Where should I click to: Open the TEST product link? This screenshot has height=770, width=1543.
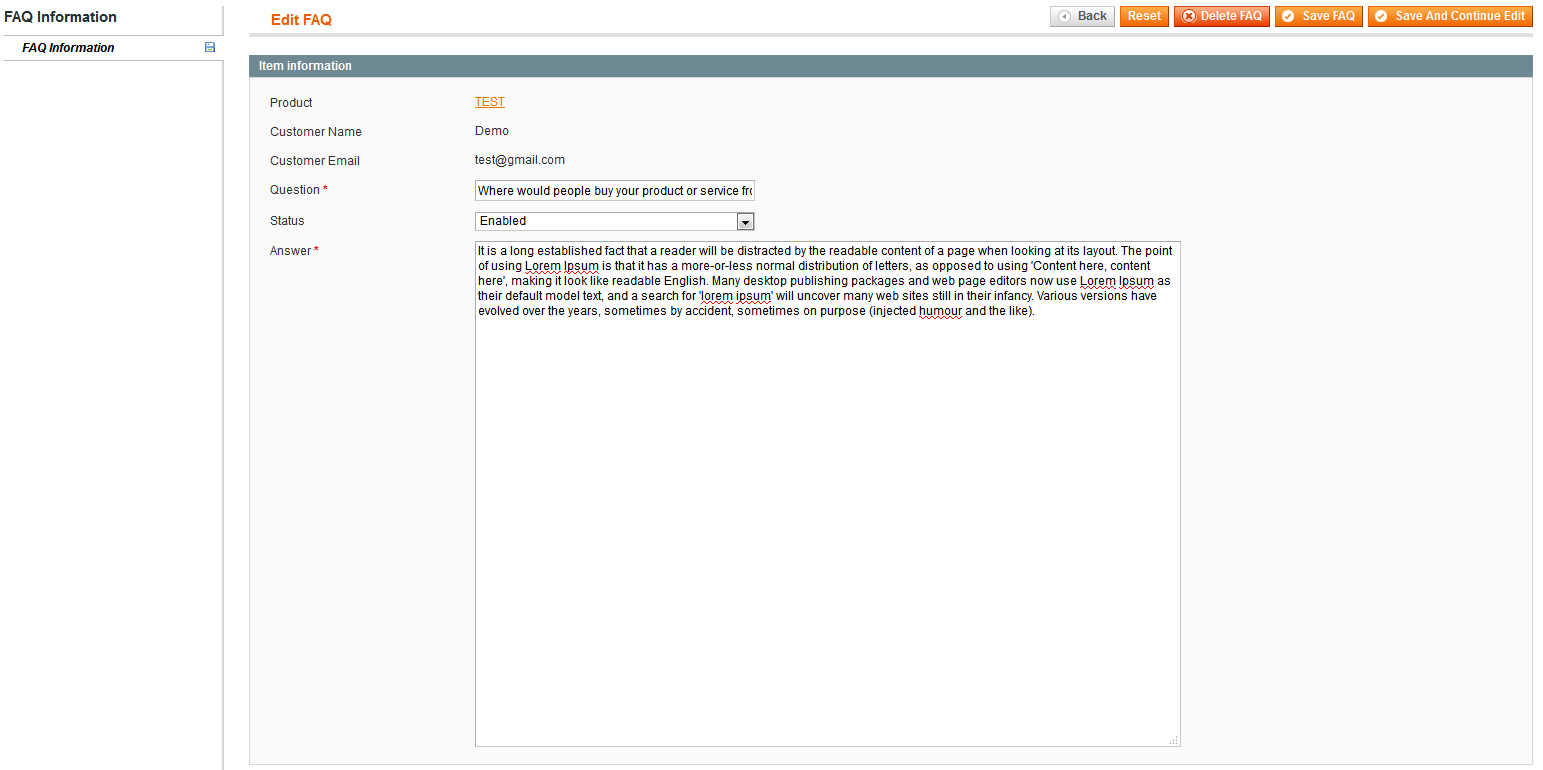(x=489, y=102)
